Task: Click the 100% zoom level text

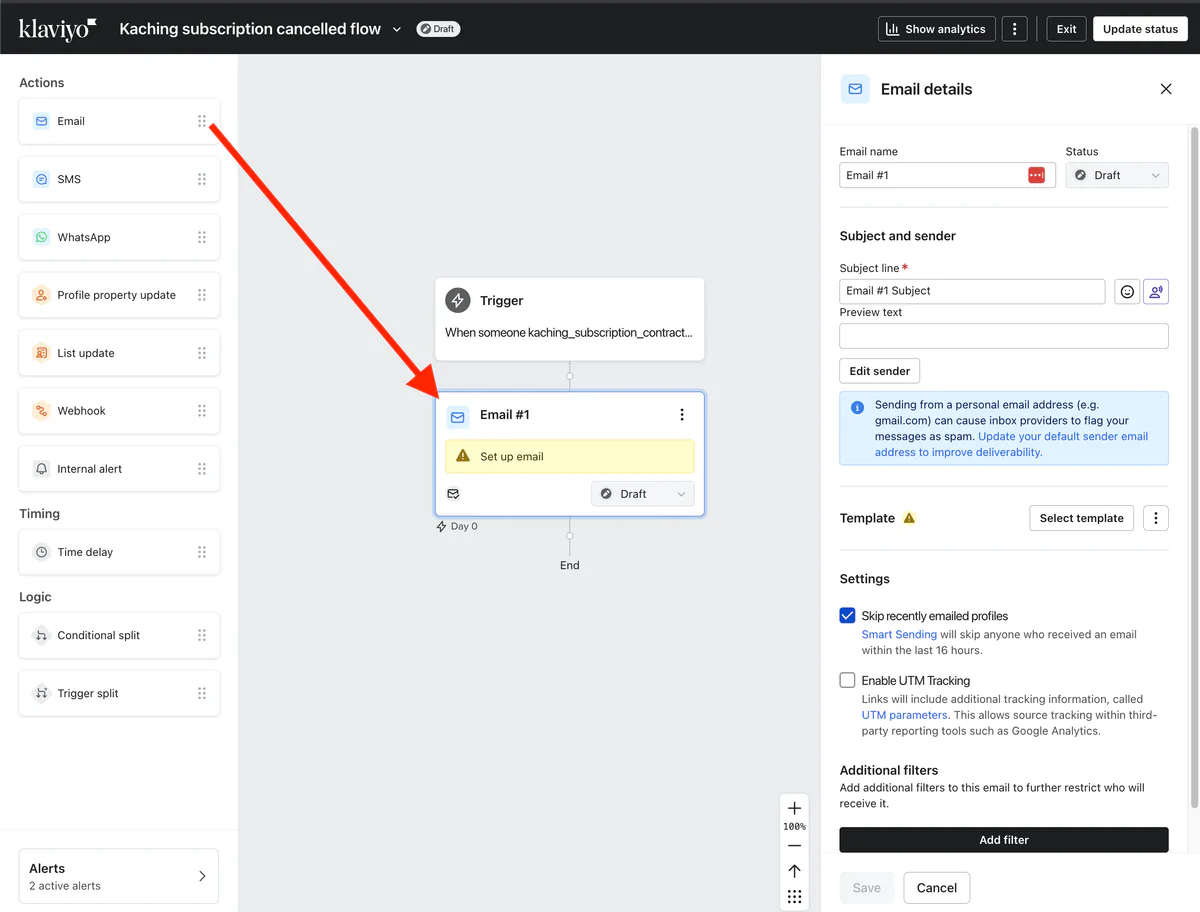Action: (x=794, y=827)
